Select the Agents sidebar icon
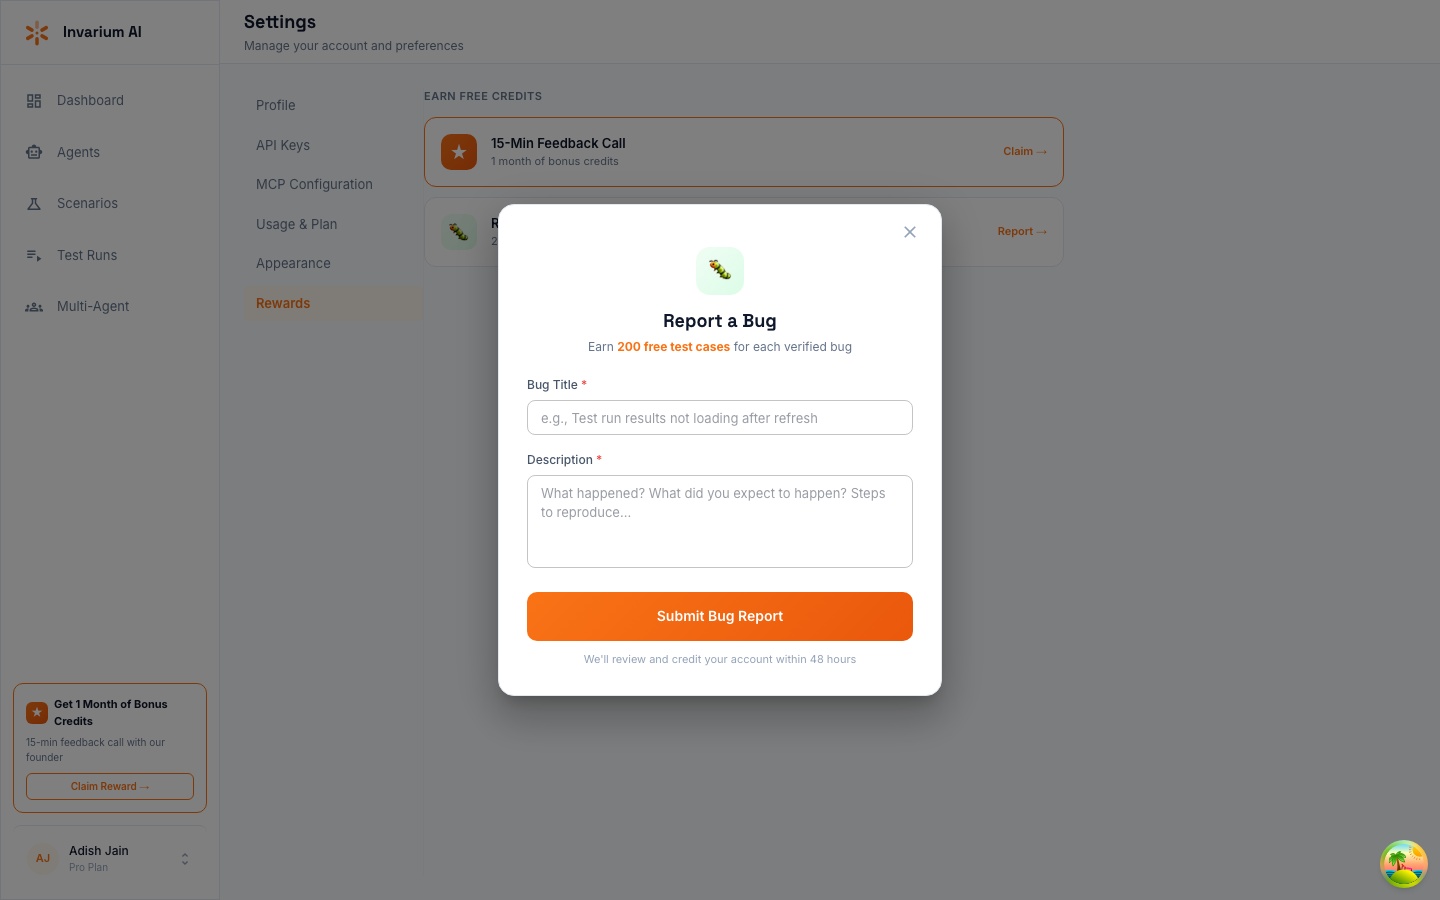The height and width of the screenshot is (900, 1440). [33, 152]
